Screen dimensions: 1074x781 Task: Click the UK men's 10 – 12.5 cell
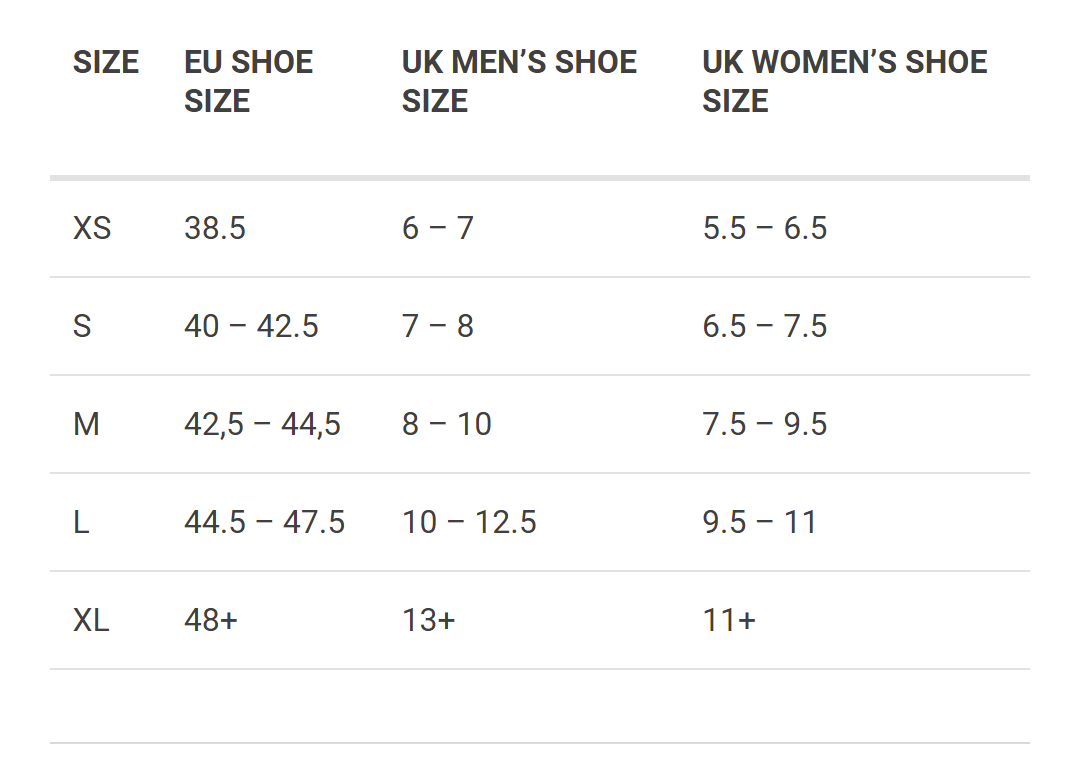(469, 523)
